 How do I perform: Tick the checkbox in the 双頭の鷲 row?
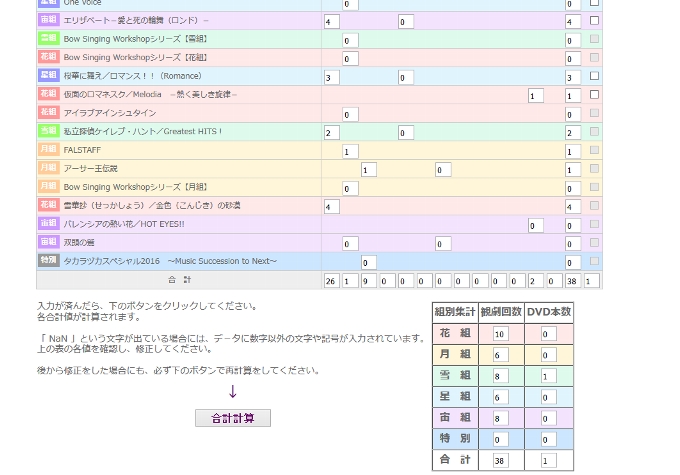tap(594, 242)
